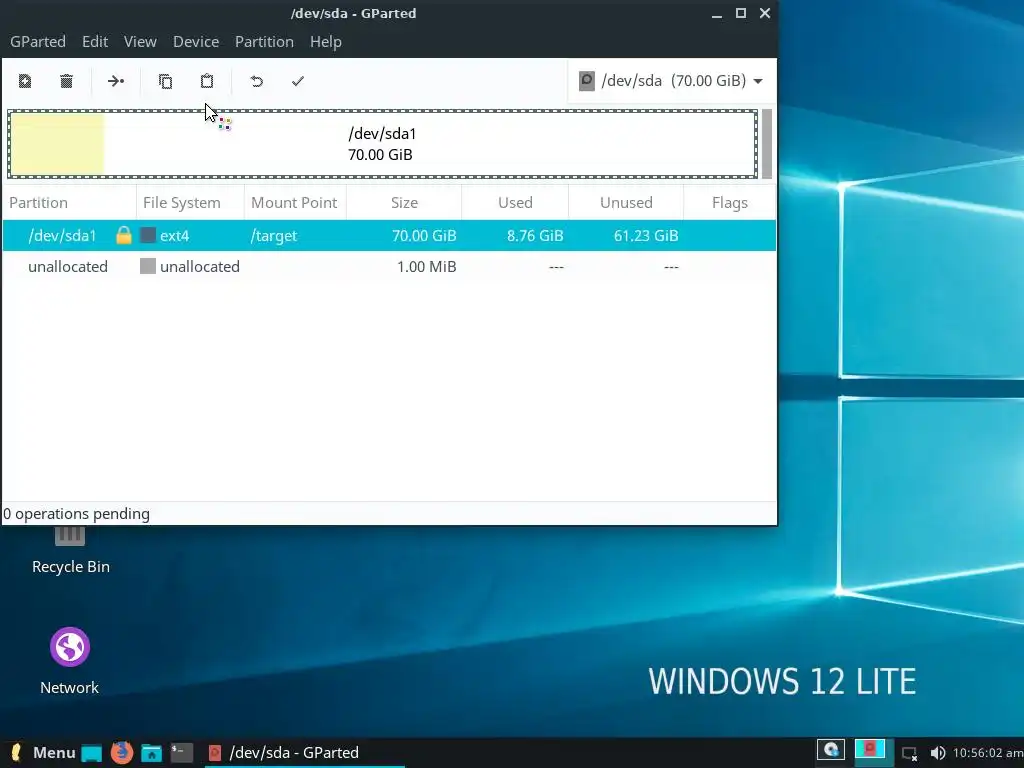Open the Recycle Bin desktop icon

[71, 550]
